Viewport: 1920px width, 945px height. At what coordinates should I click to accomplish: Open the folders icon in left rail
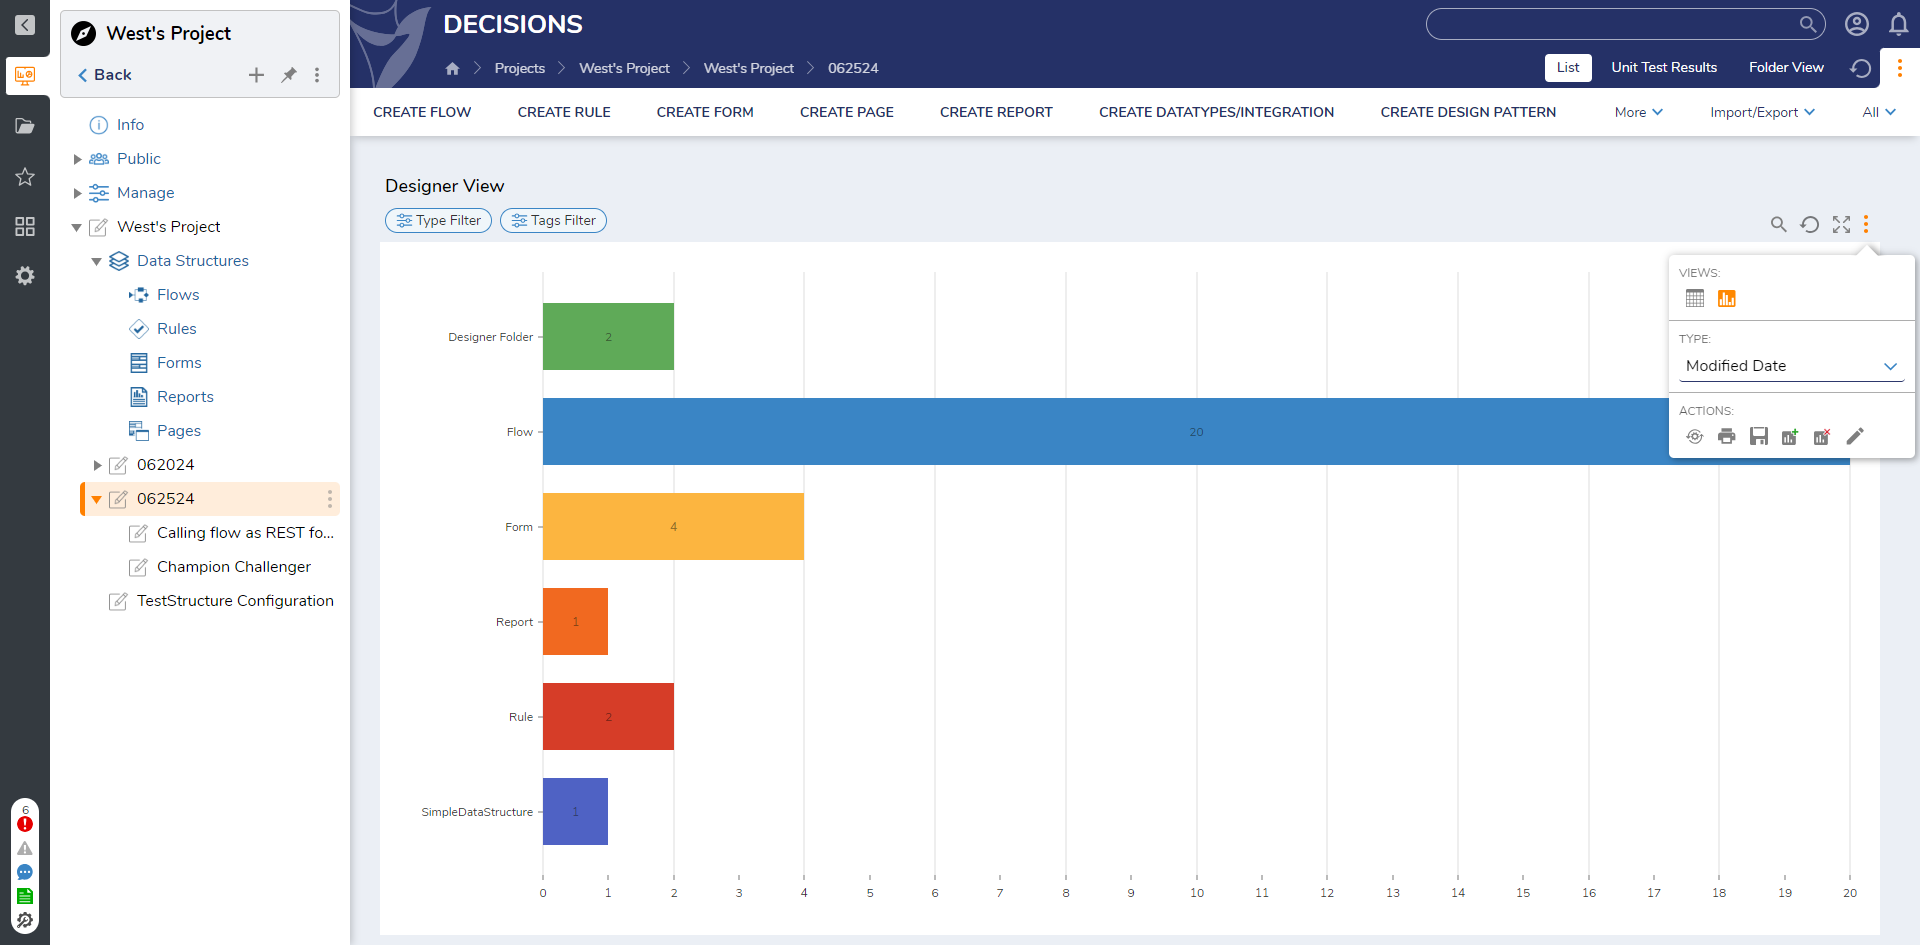pos(25,126)
